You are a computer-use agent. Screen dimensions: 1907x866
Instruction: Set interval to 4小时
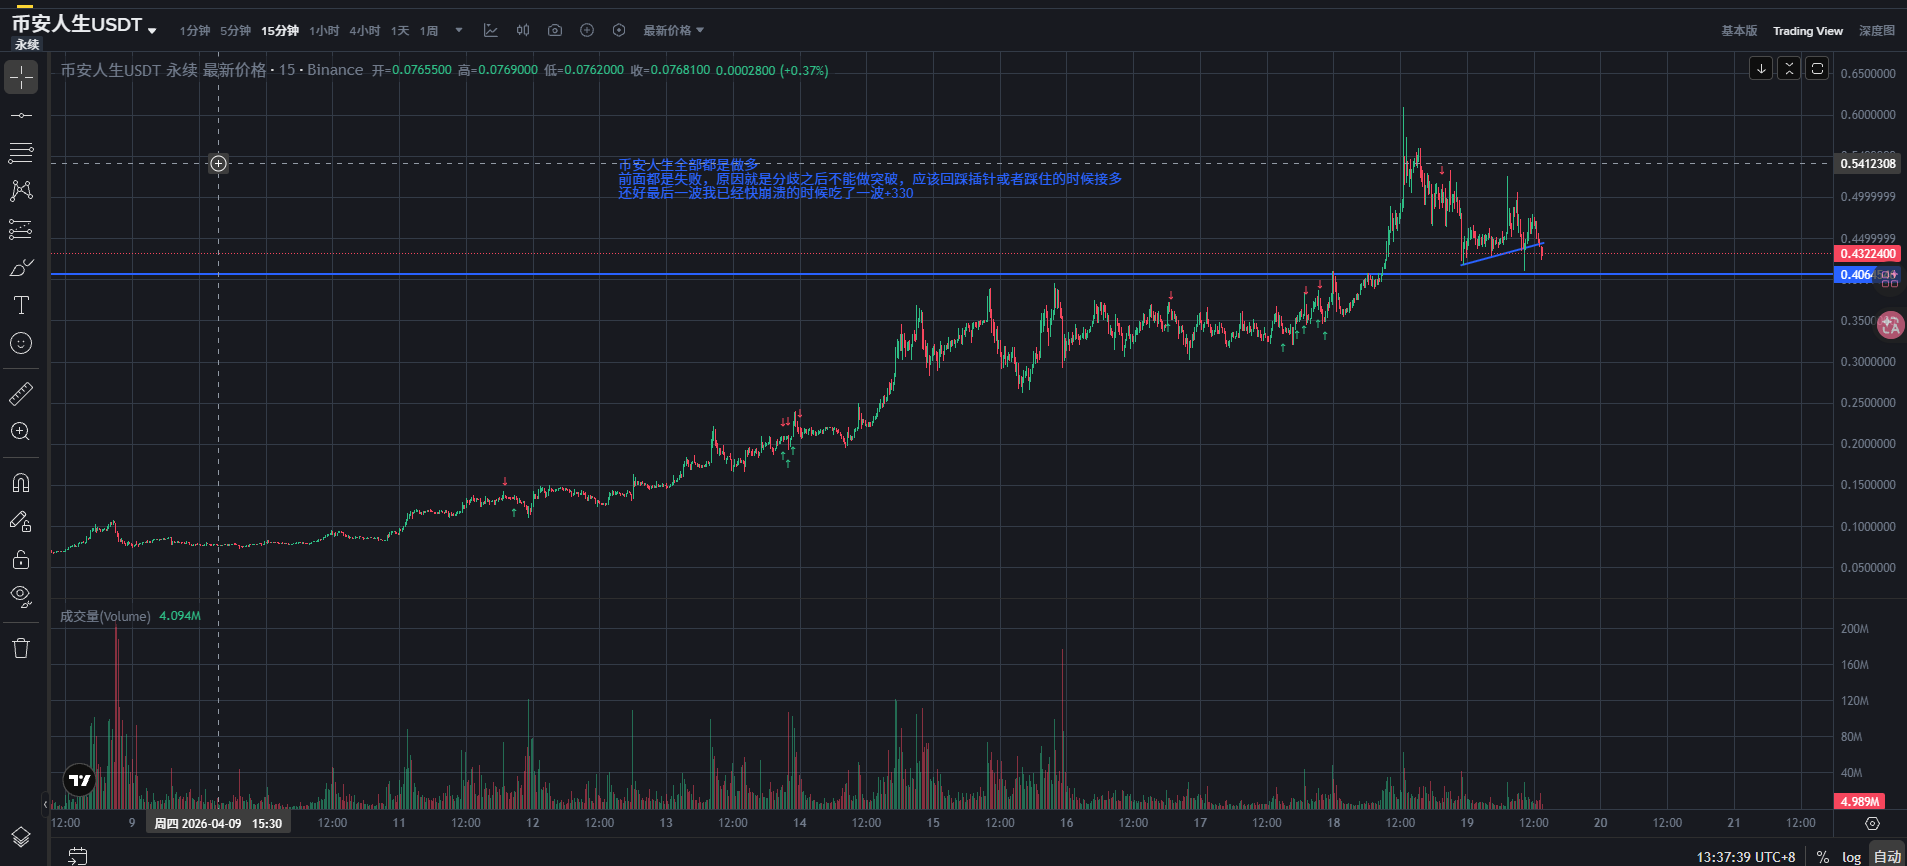coord(364,31)
